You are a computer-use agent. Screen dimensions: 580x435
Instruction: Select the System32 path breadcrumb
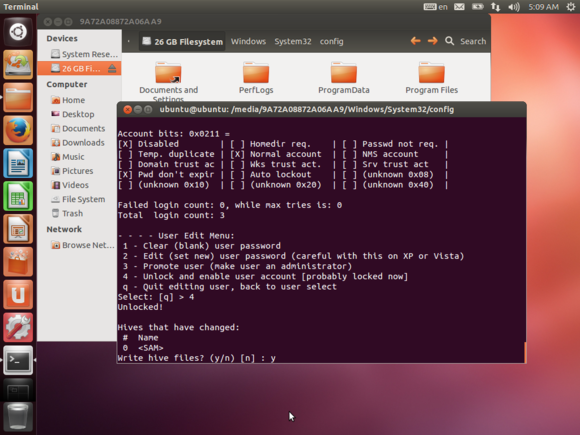click(x=293, y=41)
